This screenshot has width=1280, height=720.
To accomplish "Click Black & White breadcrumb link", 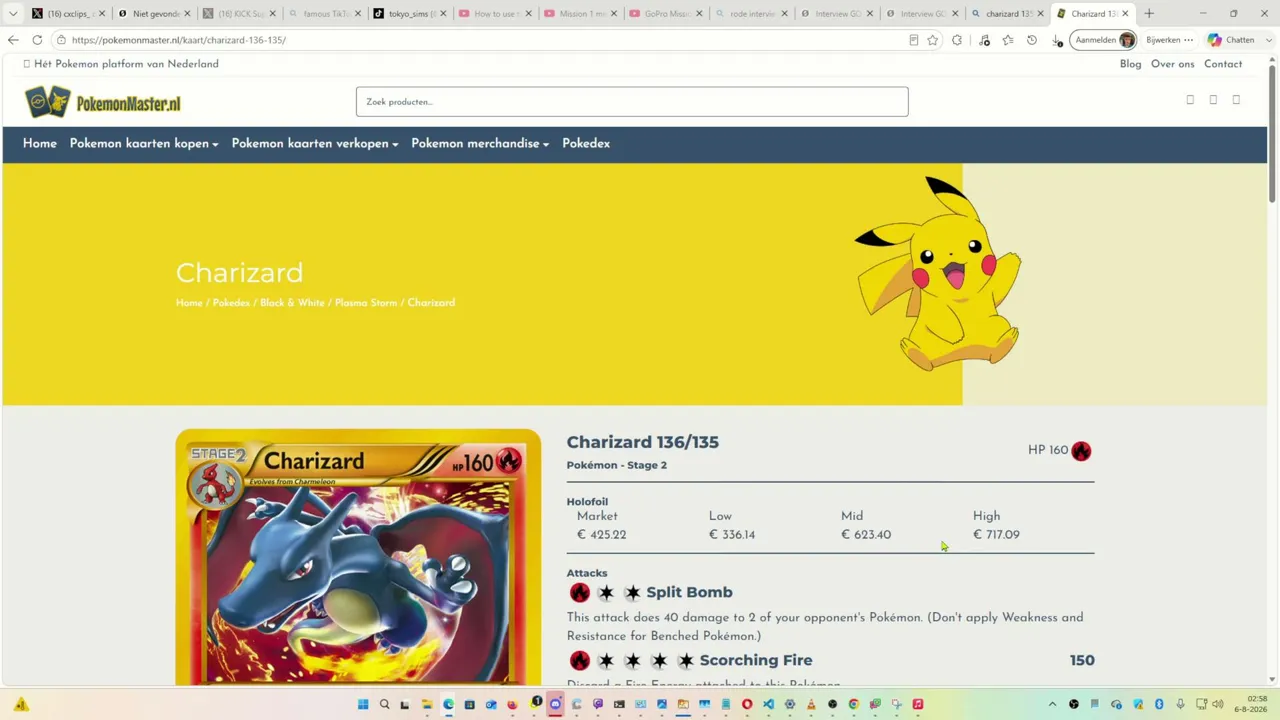I will click(292, 303).
